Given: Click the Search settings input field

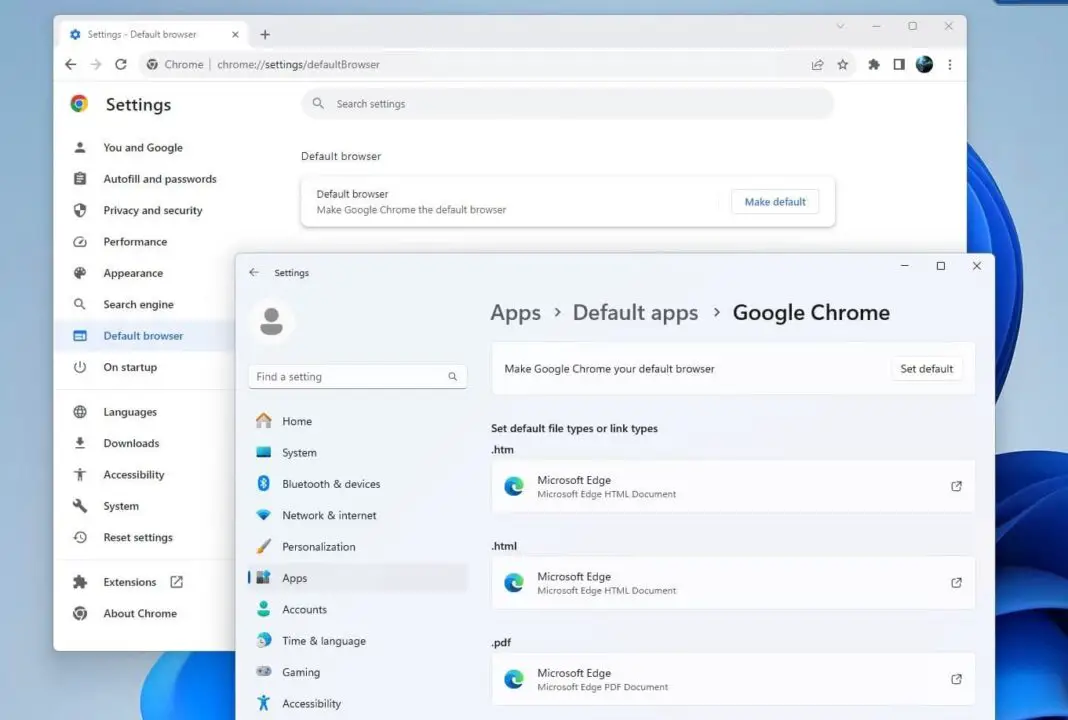Looking at the screenshot, I should pyautogui.click(x=567, y=103).
